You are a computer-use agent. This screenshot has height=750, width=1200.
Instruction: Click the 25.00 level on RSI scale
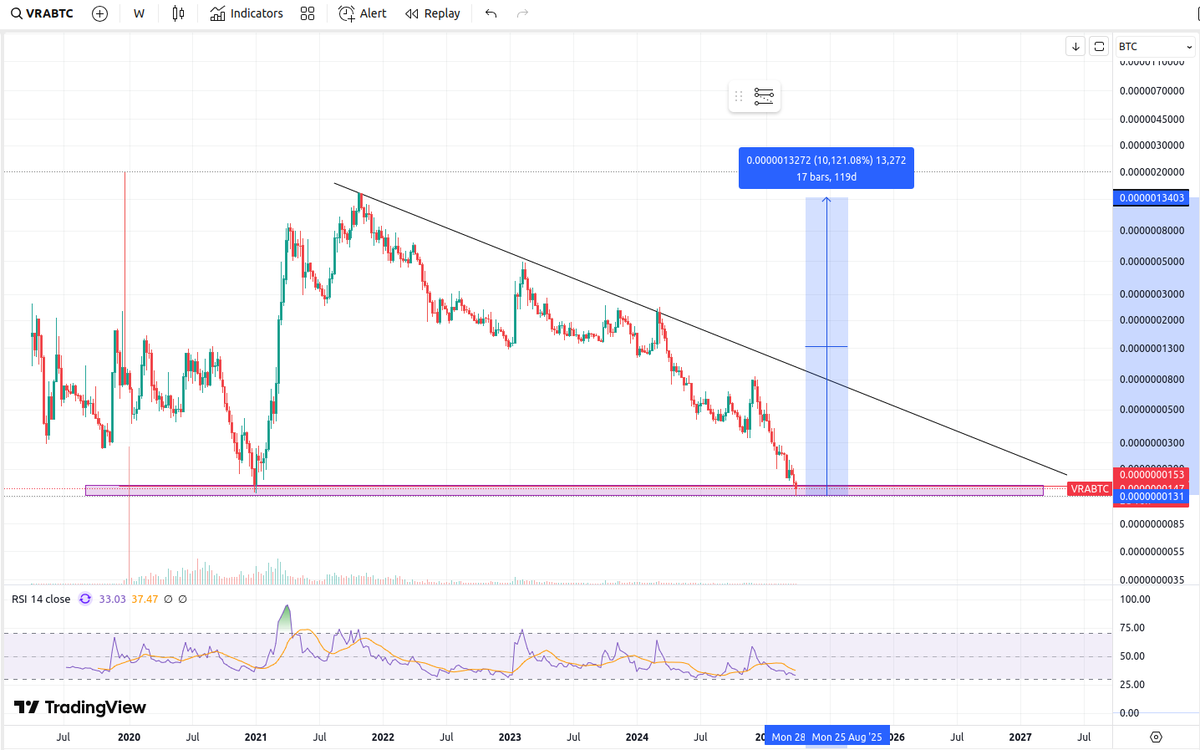pos(1134,684)
